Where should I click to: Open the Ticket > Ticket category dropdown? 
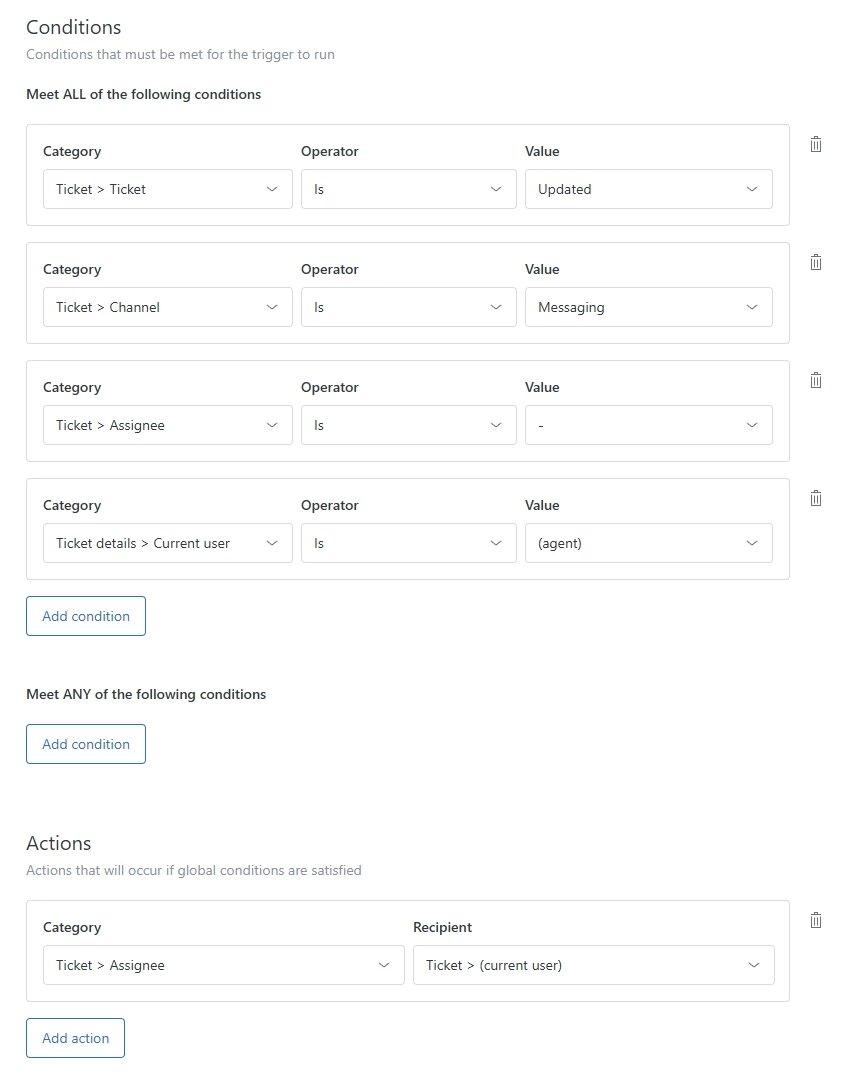[x=167, y=189]
